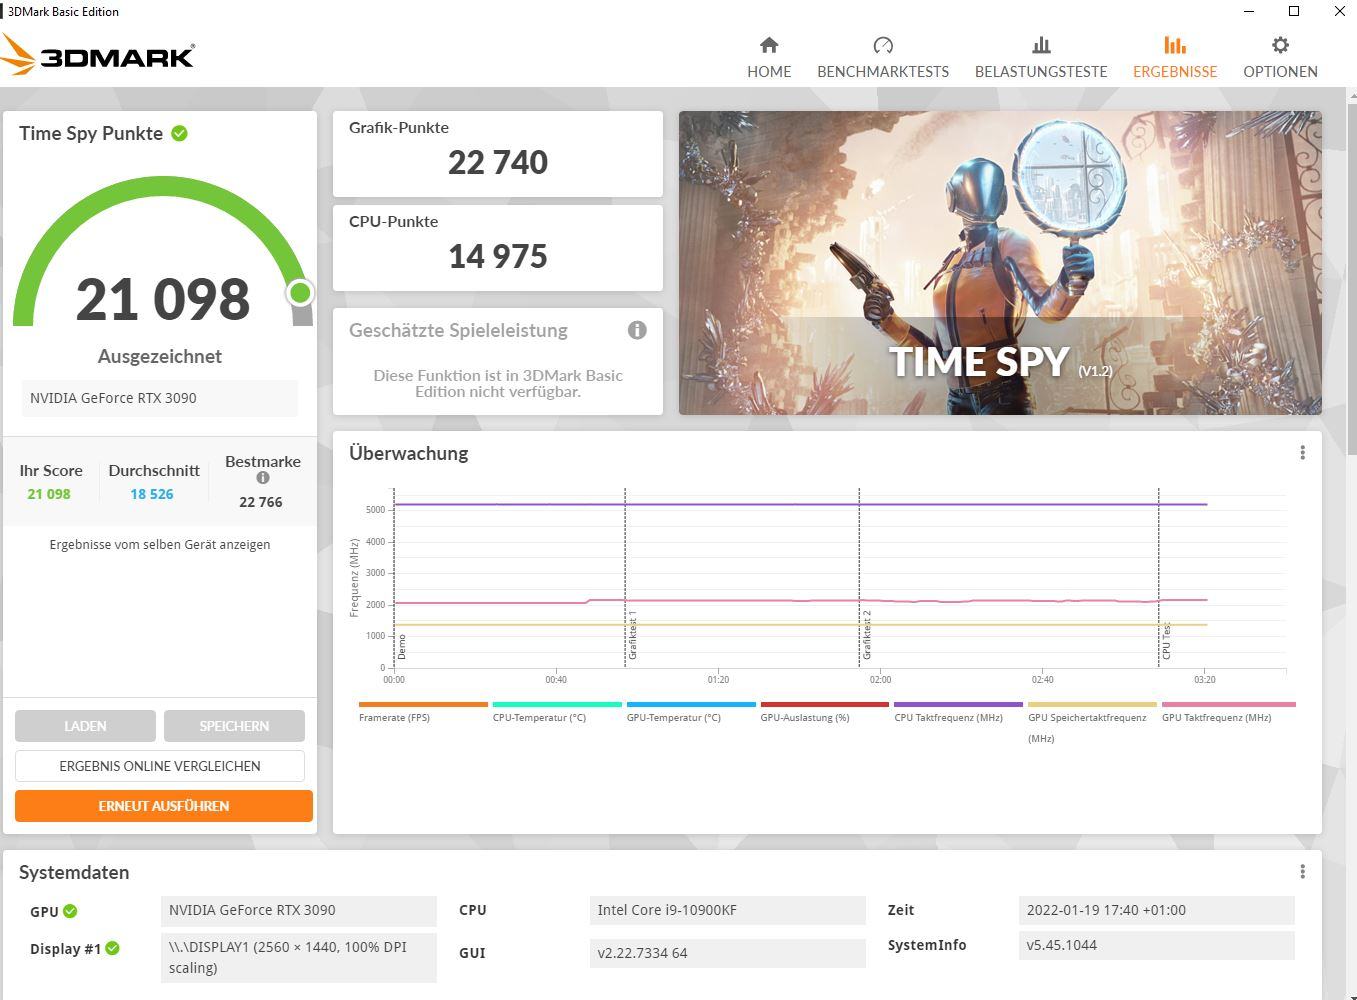This screenshot has width=1357, height=1000.
Task: Toggle the GPU Taktfrequenz legend item
Action: pos(1228,712)
